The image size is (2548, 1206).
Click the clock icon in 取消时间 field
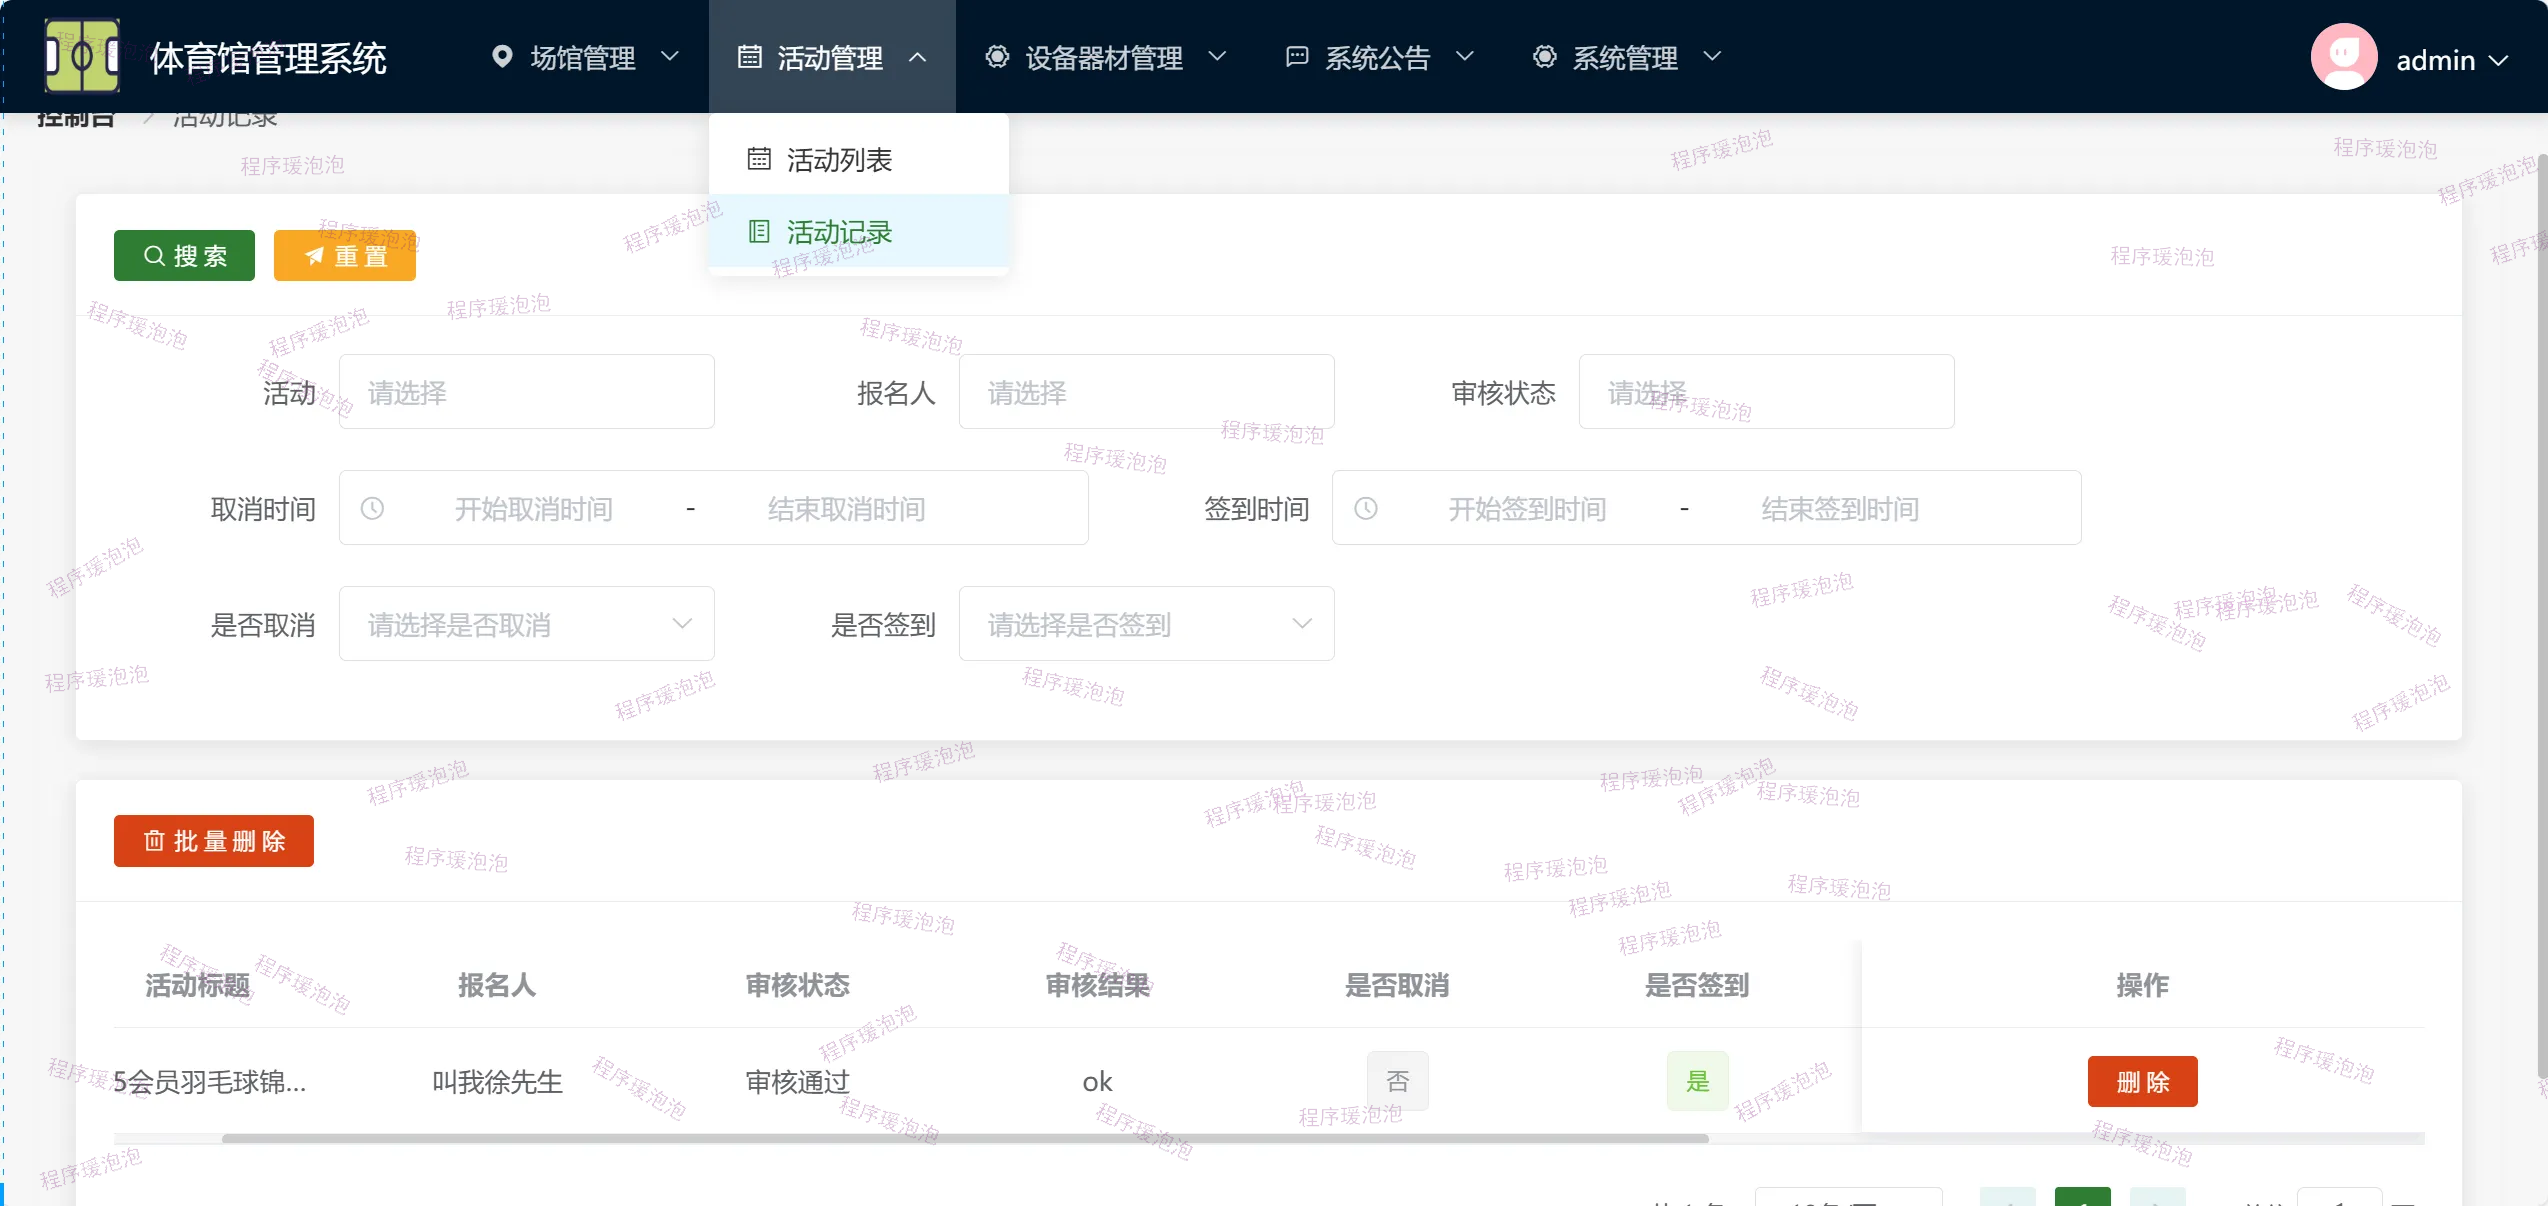[x=372, y=509]
